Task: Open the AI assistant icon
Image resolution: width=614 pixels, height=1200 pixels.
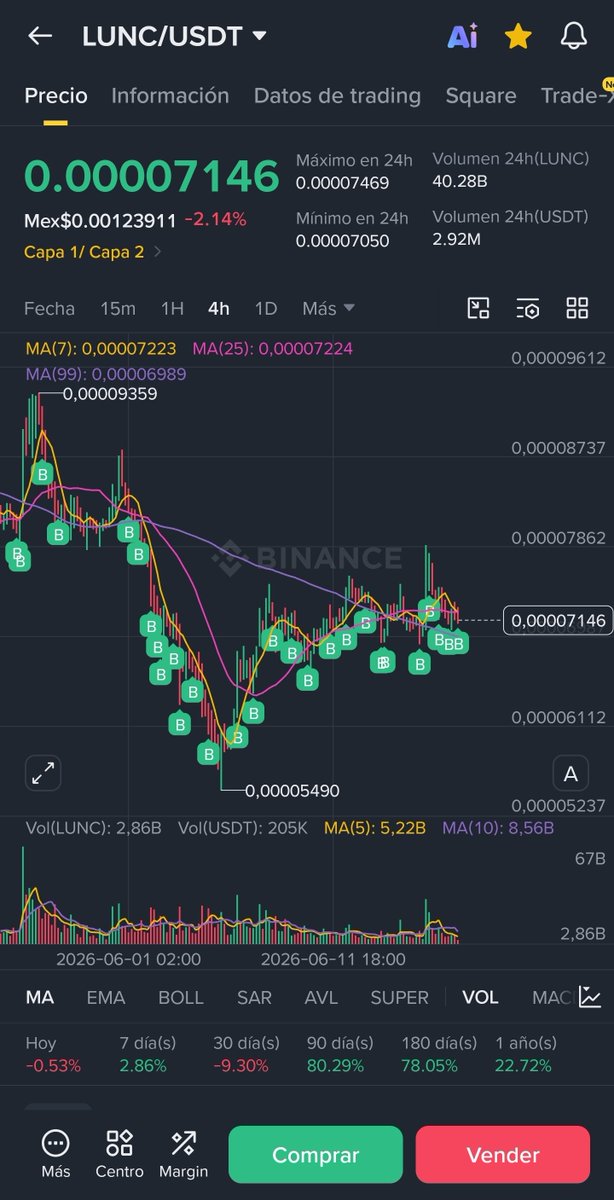Action: (x=462, y=37)
